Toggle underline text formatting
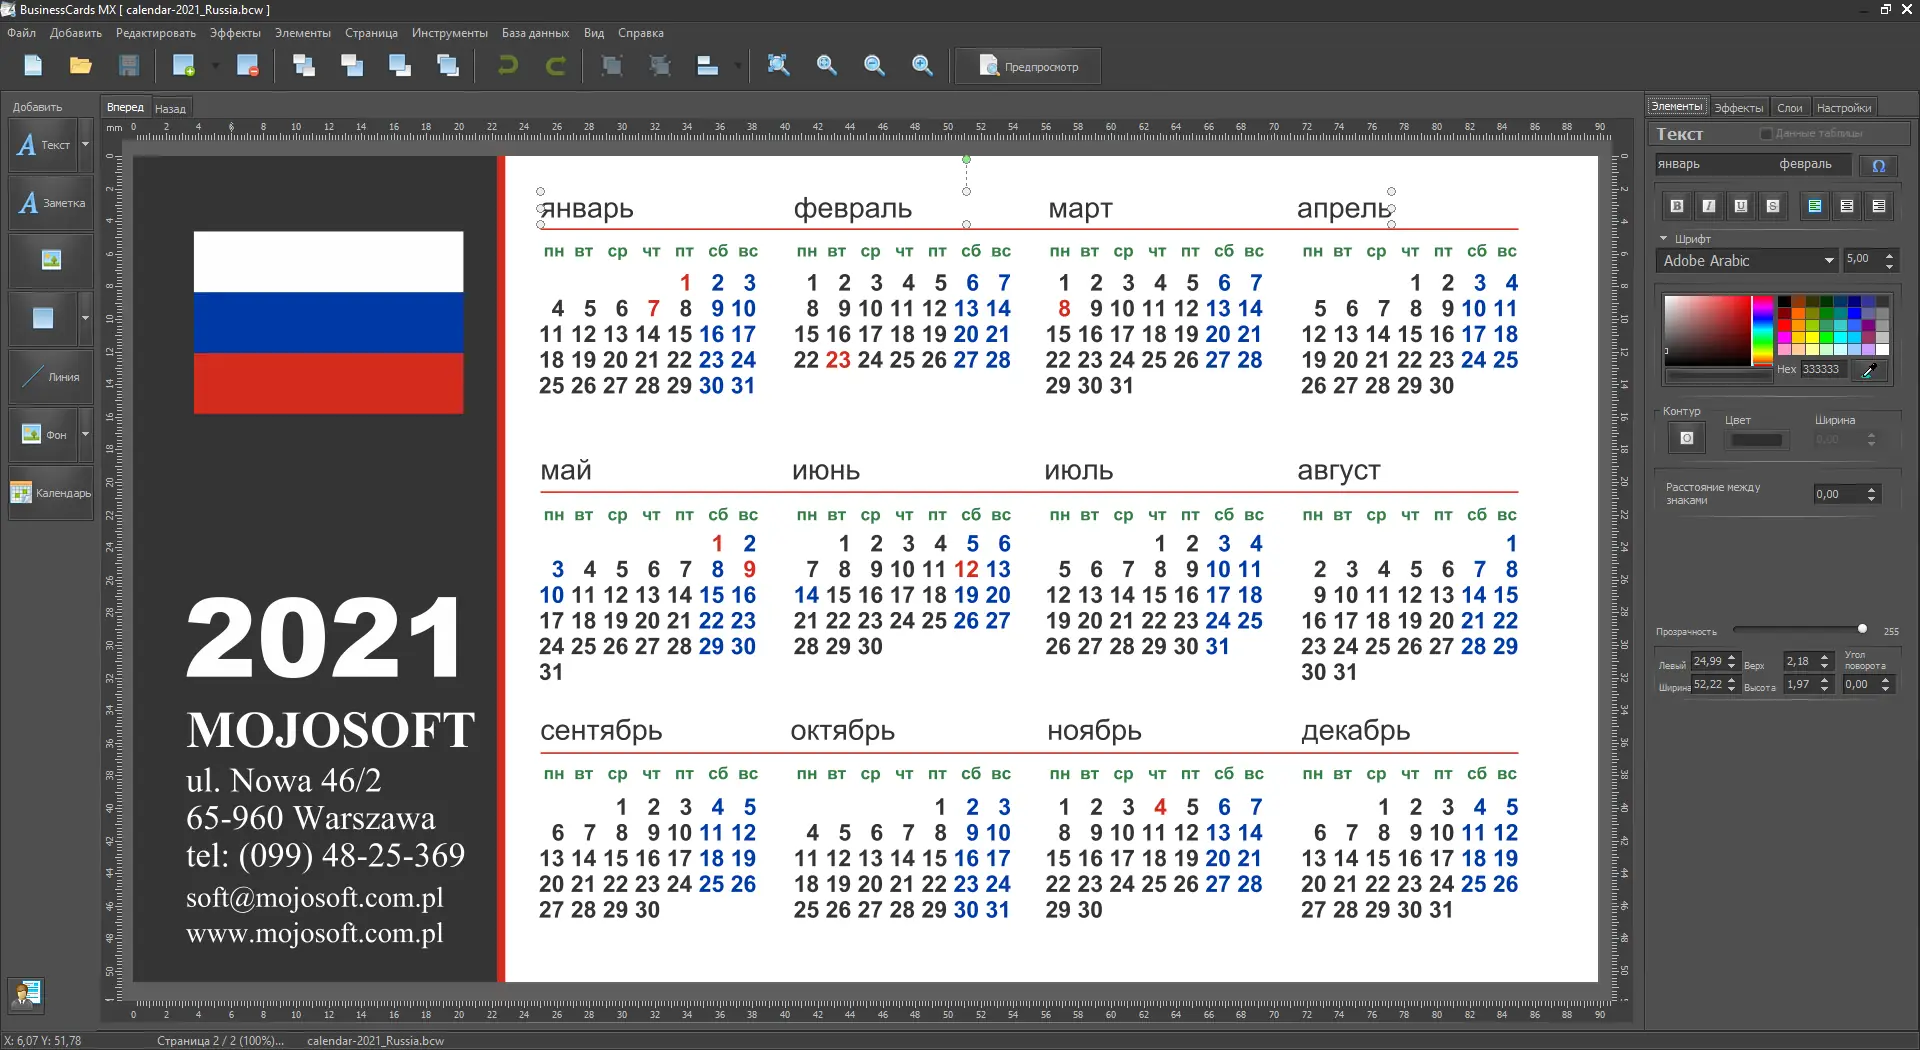The height and width of the screenshot is (1050, 1920). coord(1741,206)
